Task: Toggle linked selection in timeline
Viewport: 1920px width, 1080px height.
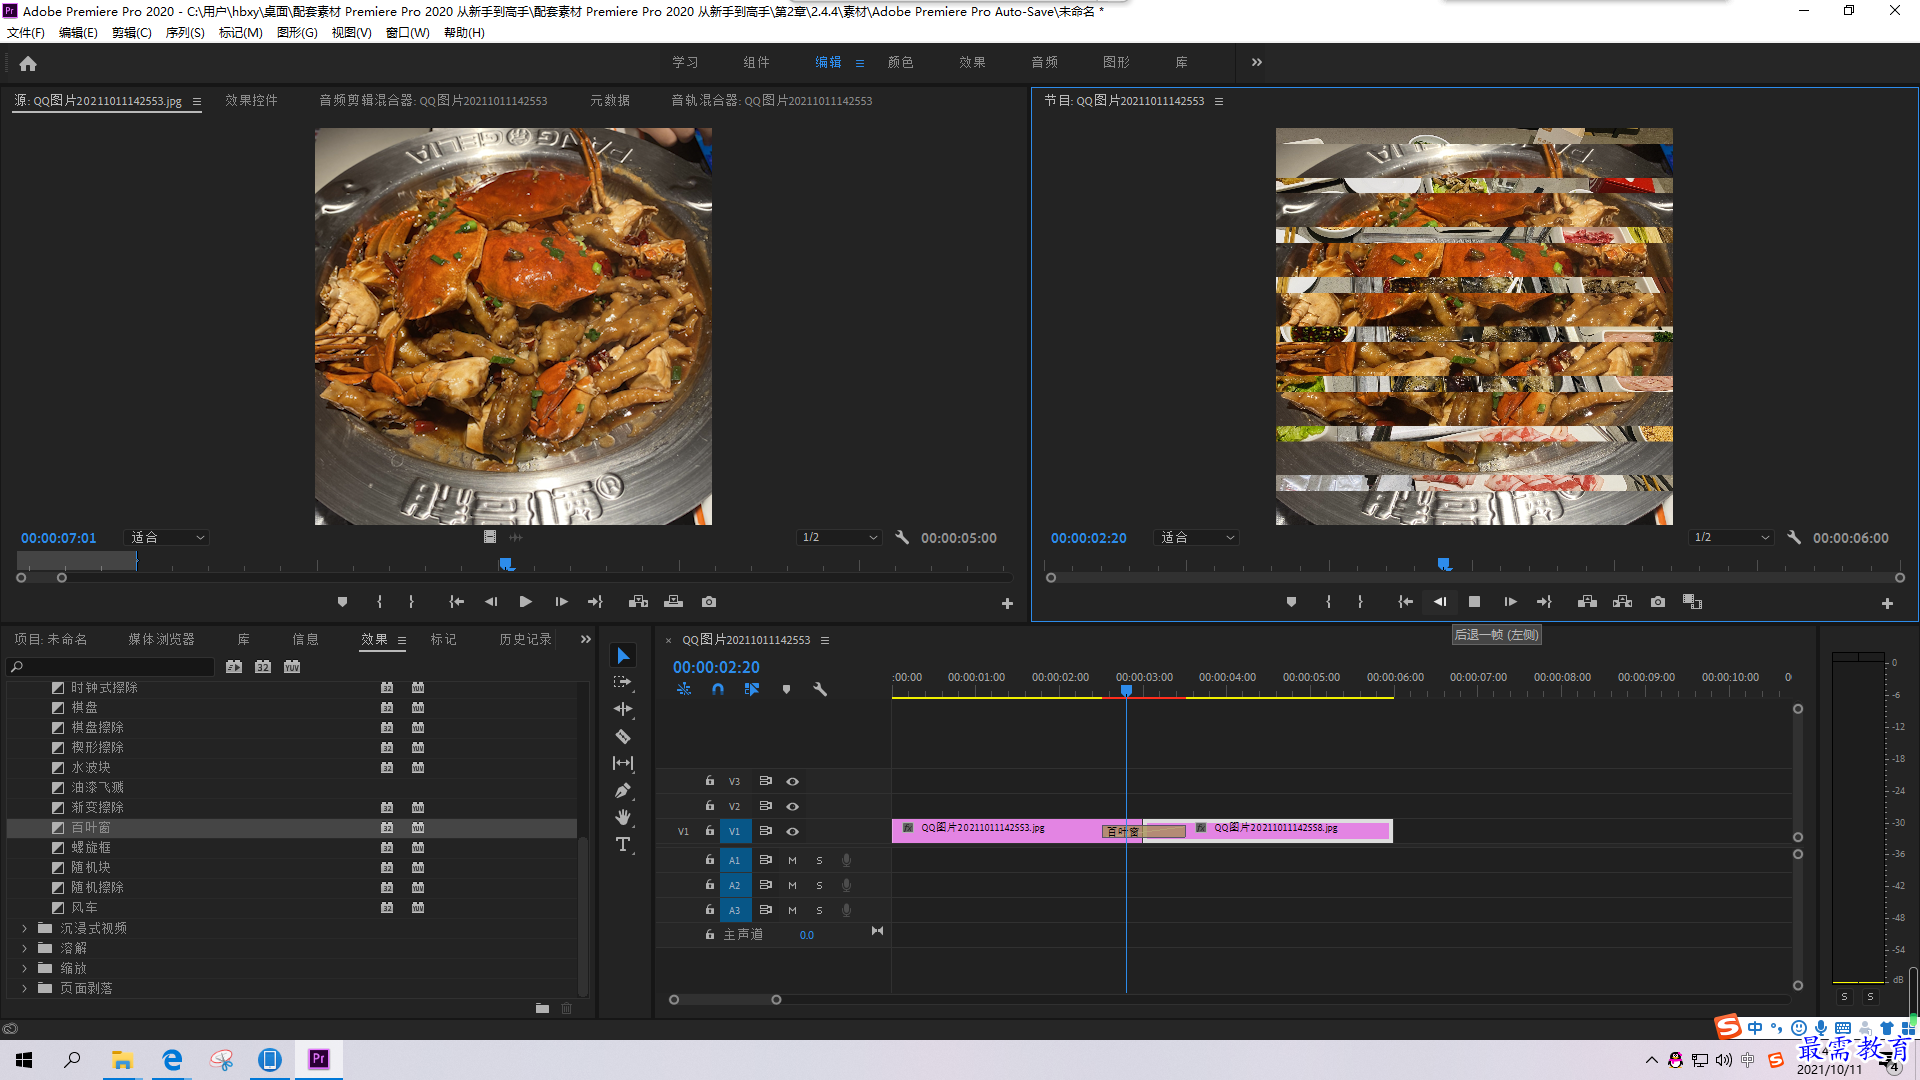Action: (752, 689)
